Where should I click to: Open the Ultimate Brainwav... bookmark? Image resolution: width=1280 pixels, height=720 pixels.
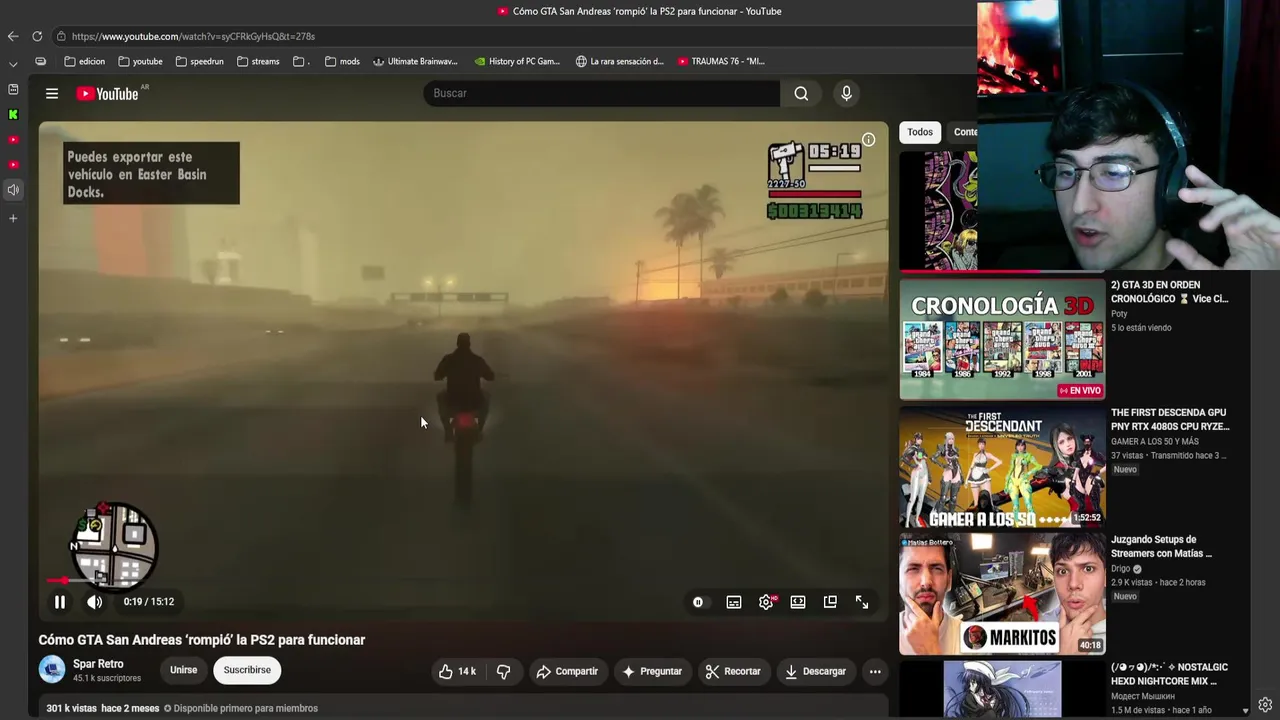pos(415,61)
